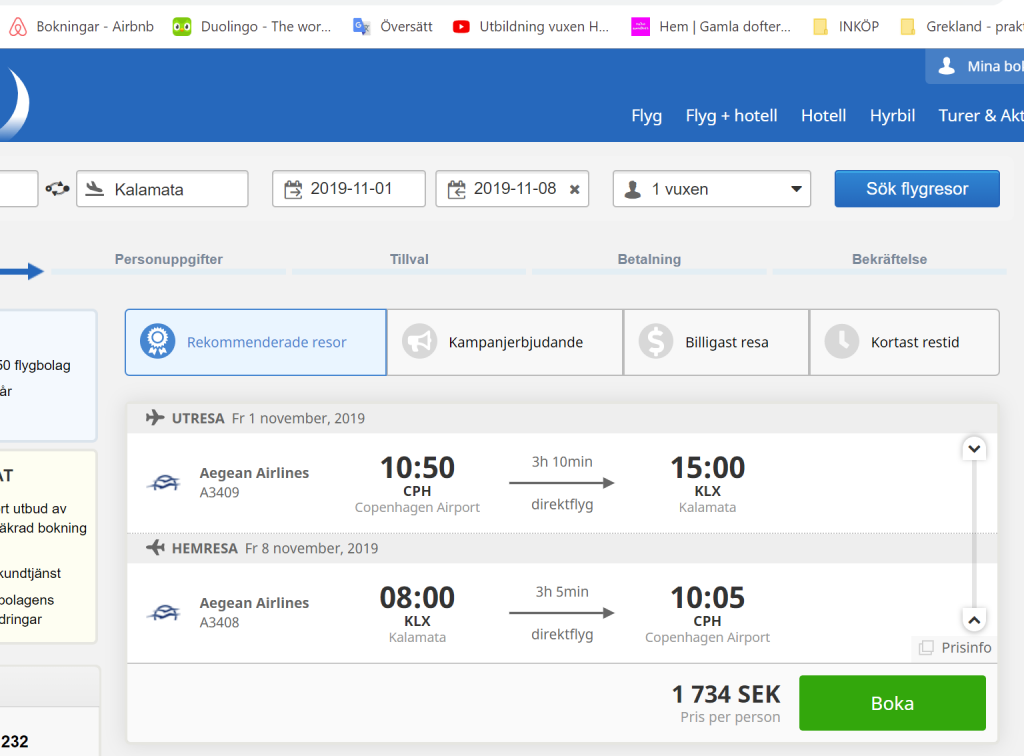The image size is (1024, 756).
Task: Click the INKÖP folder icon
Action: point(820,27)
